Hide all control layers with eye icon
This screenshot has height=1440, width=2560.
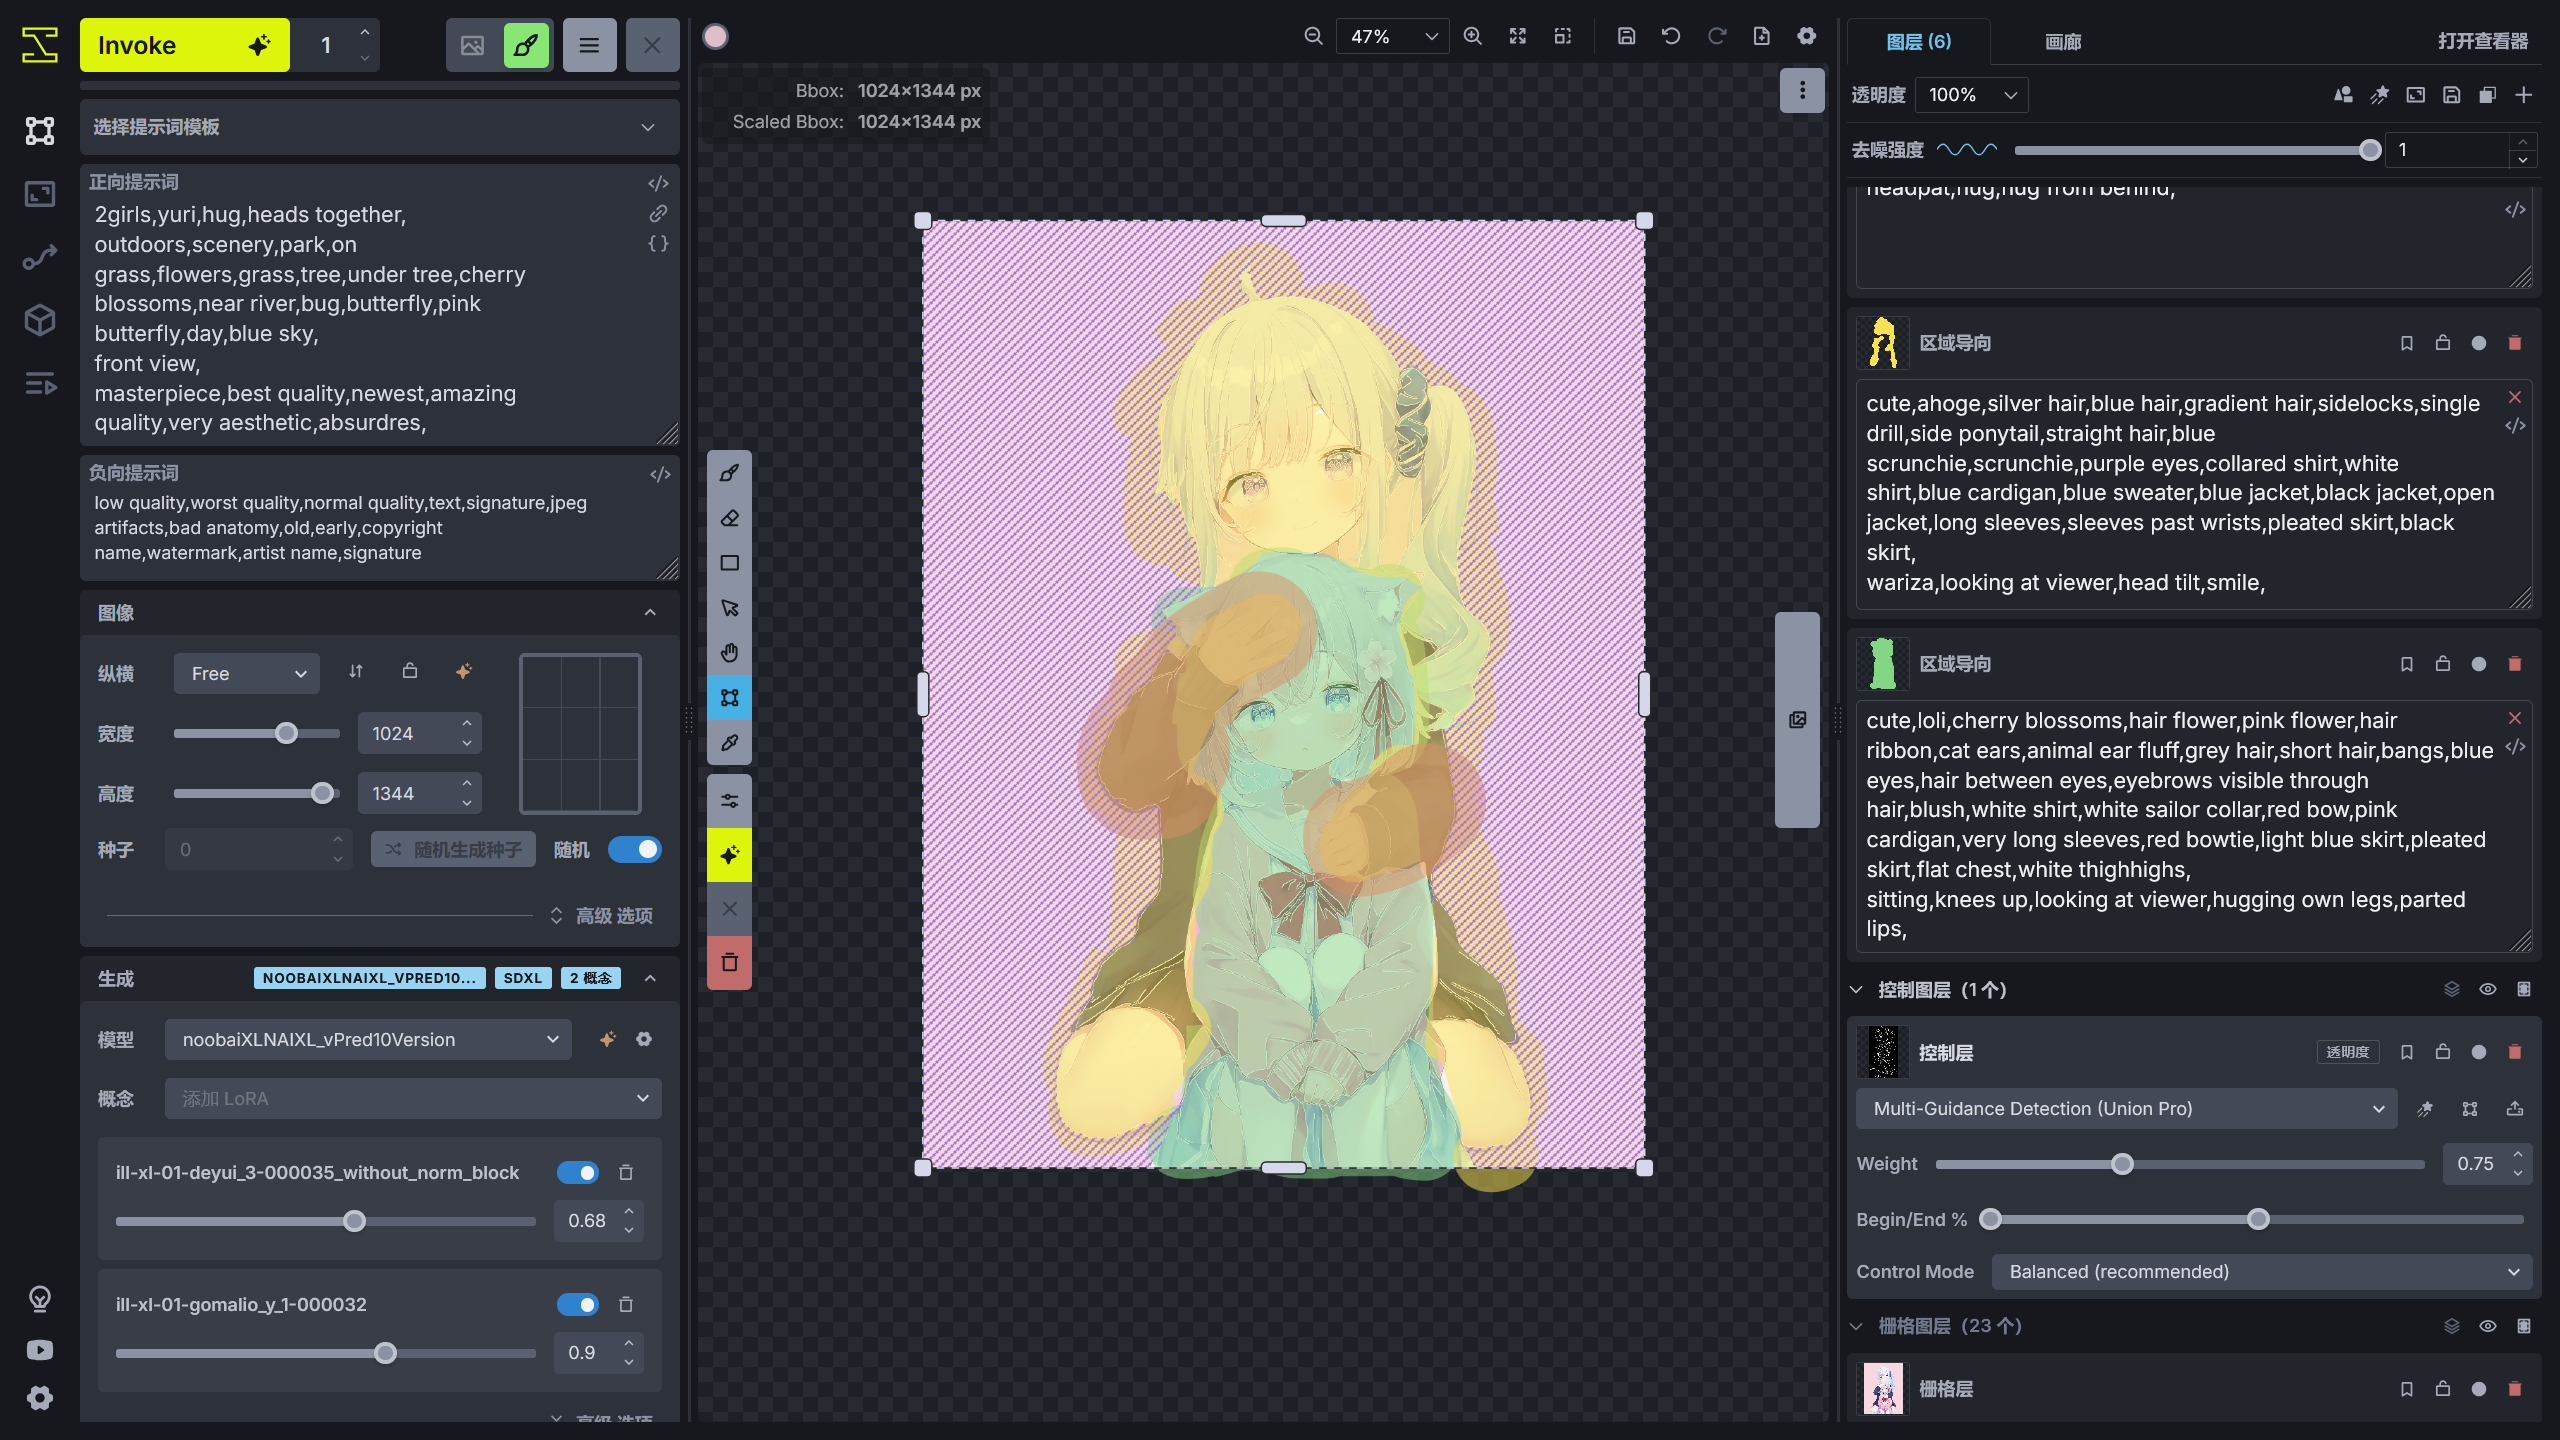pos(2488,989)
